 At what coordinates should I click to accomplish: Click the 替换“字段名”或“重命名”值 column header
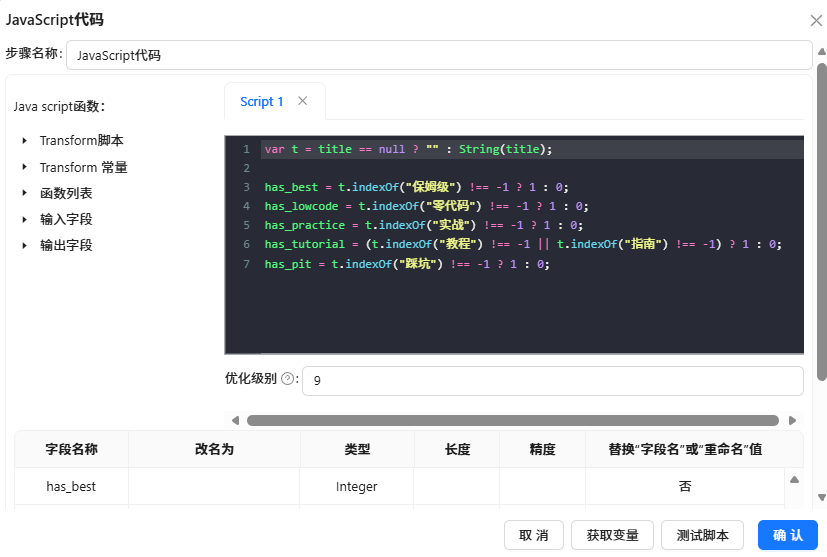685,449
